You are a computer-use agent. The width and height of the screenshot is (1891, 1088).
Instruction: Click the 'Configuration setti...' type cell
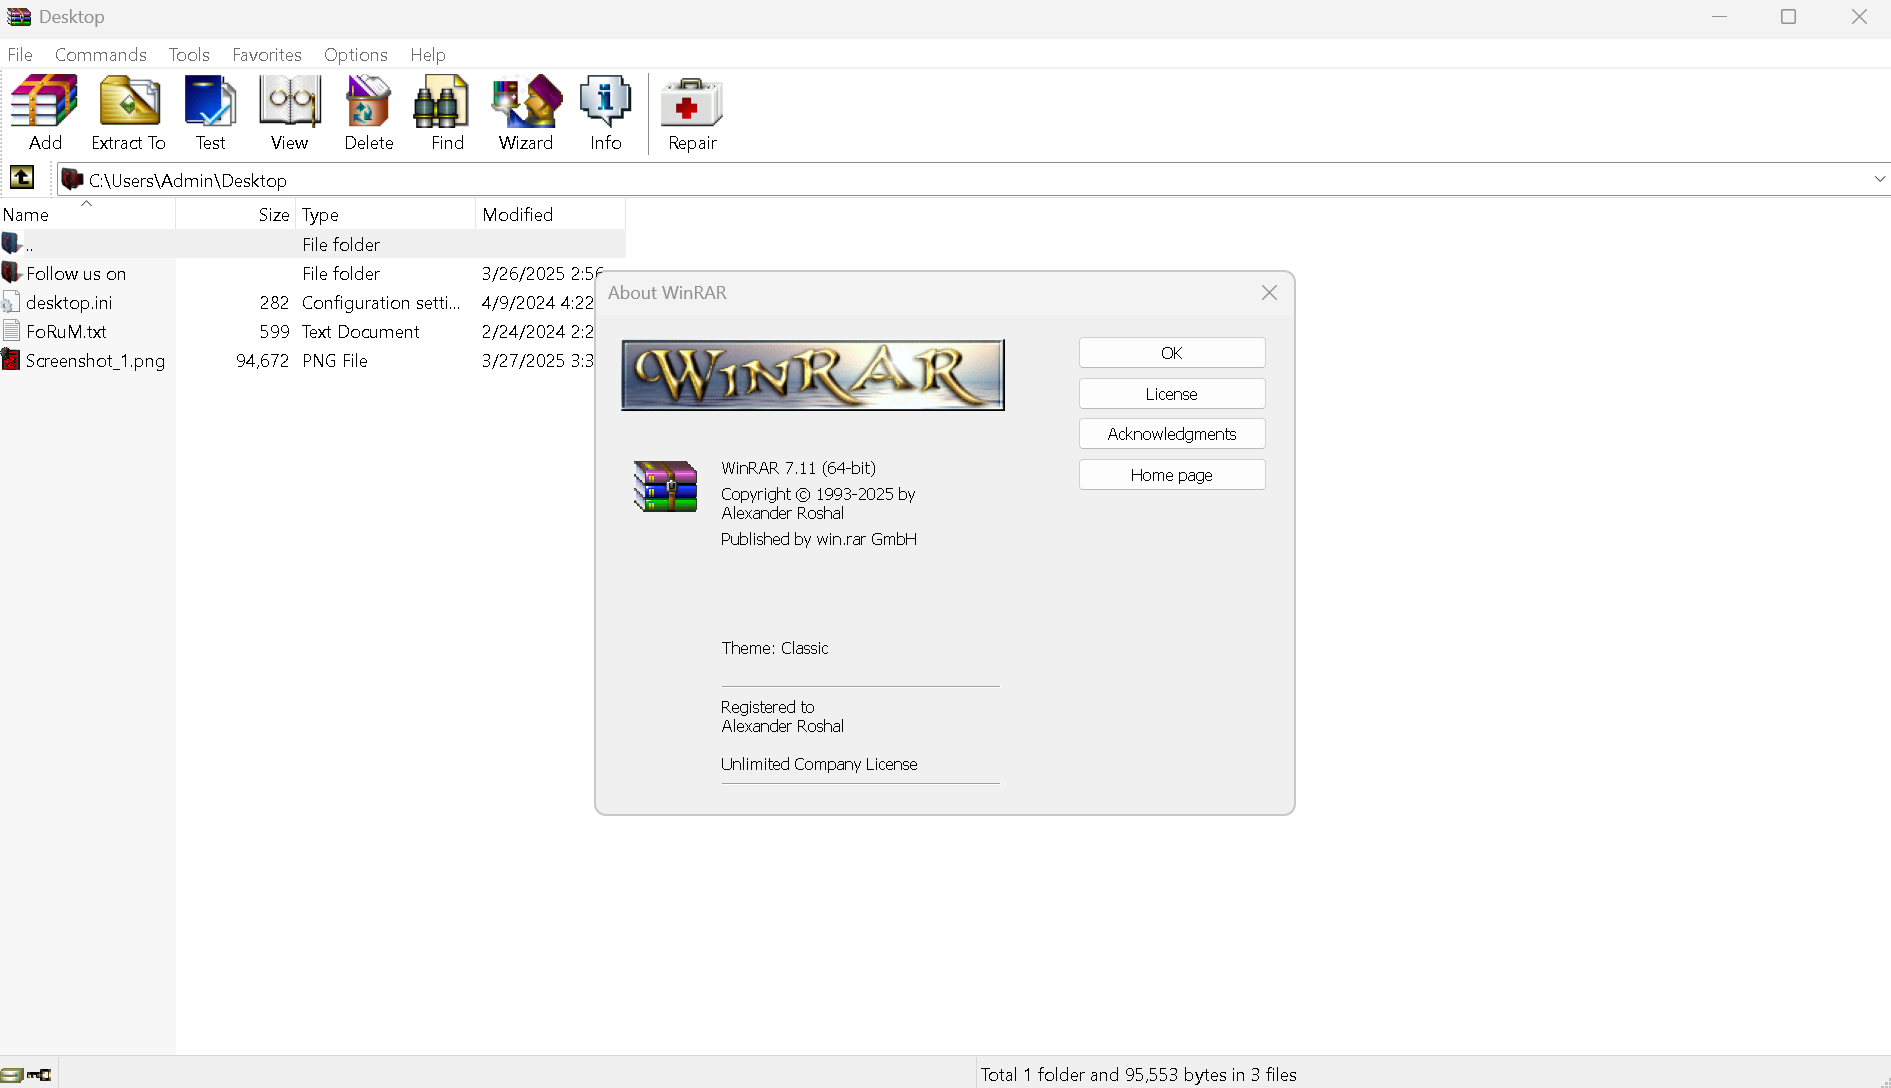point(381,302)
